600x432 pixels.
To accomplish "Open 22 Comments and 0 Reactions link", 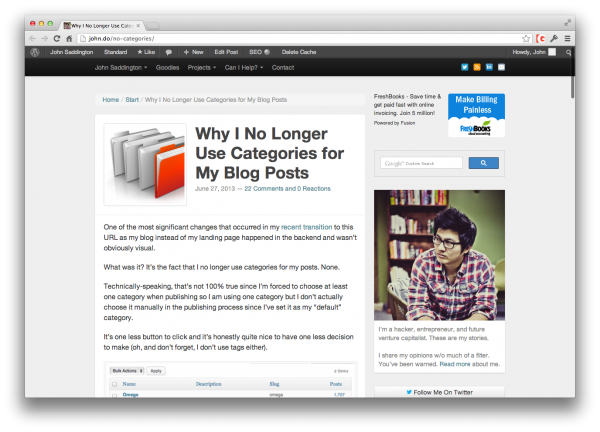I will pos(287,189).
